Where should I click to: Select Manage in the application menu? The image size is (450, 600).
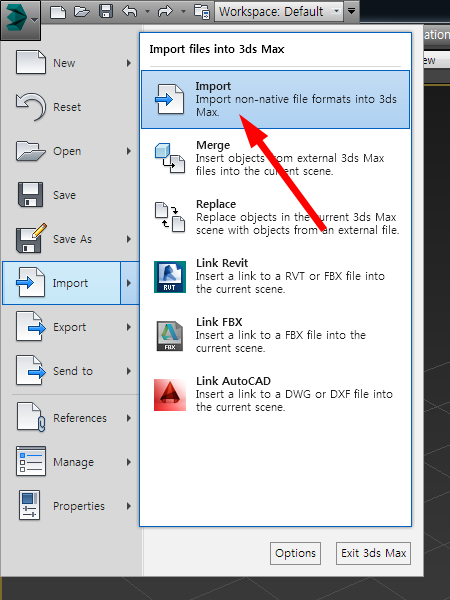click(x=71, y=462)
